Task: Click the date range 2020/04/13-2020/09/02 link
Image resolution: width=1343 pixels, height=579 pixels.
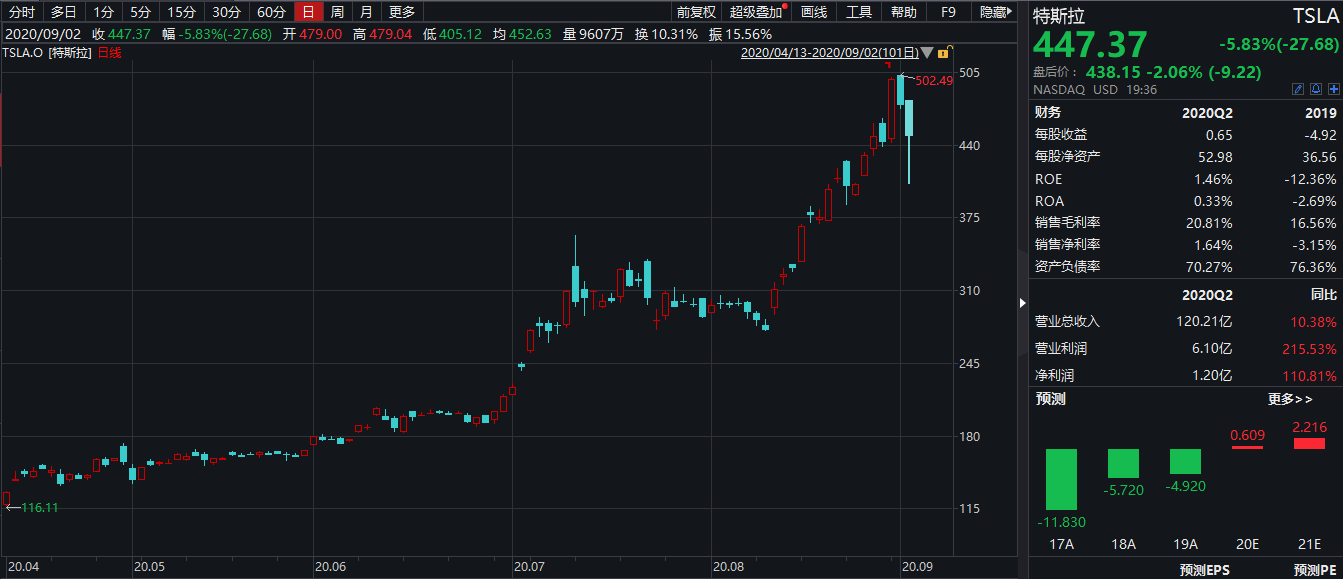Action: [829, 53]
